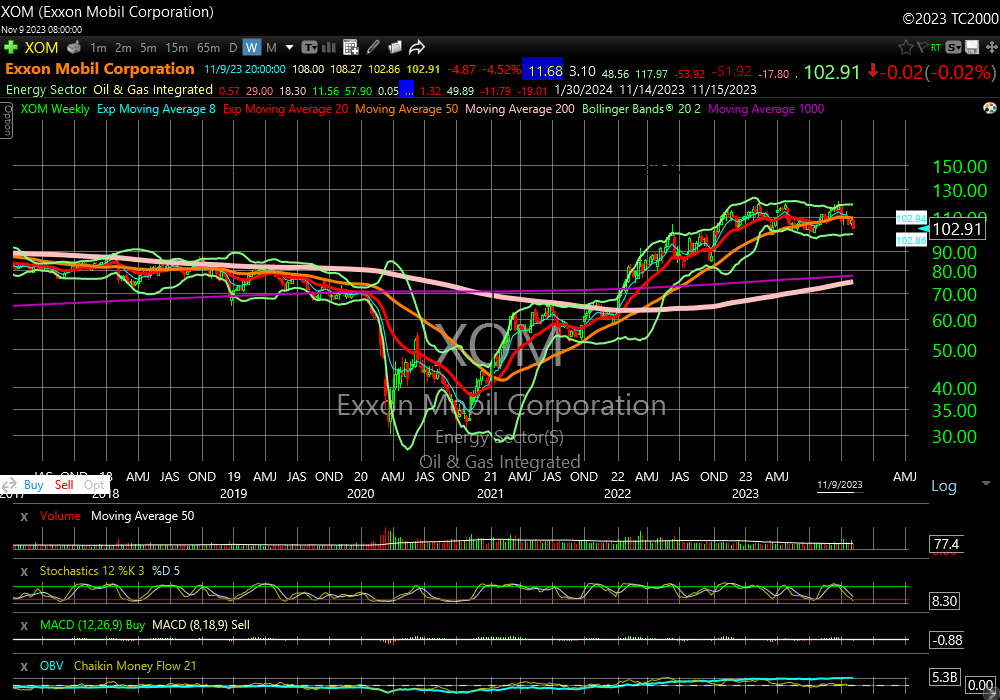
Task: Edit the OBV indicator label
Action: pos(52,666)
